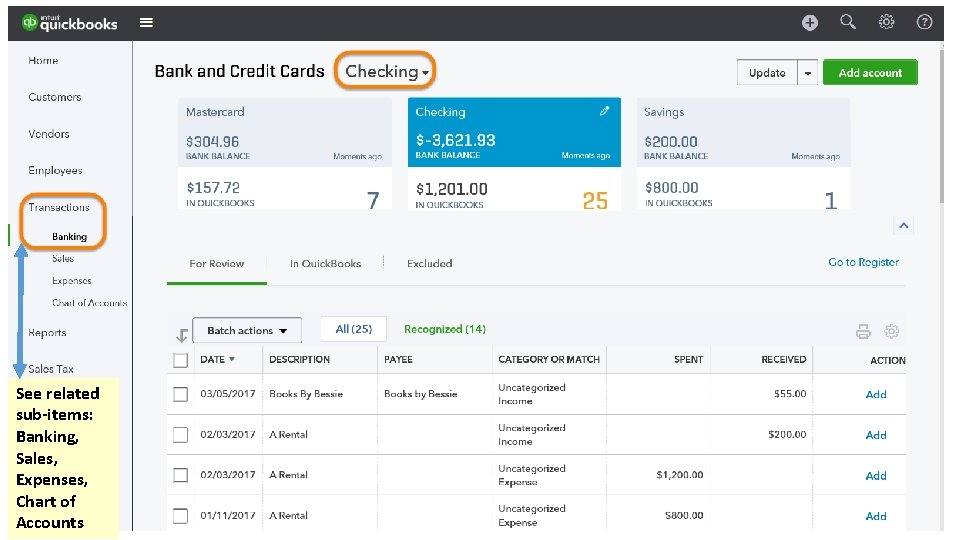
Task: Open the Batch actions dropdown
Action: pyautogui.click(x=247, y=331)
